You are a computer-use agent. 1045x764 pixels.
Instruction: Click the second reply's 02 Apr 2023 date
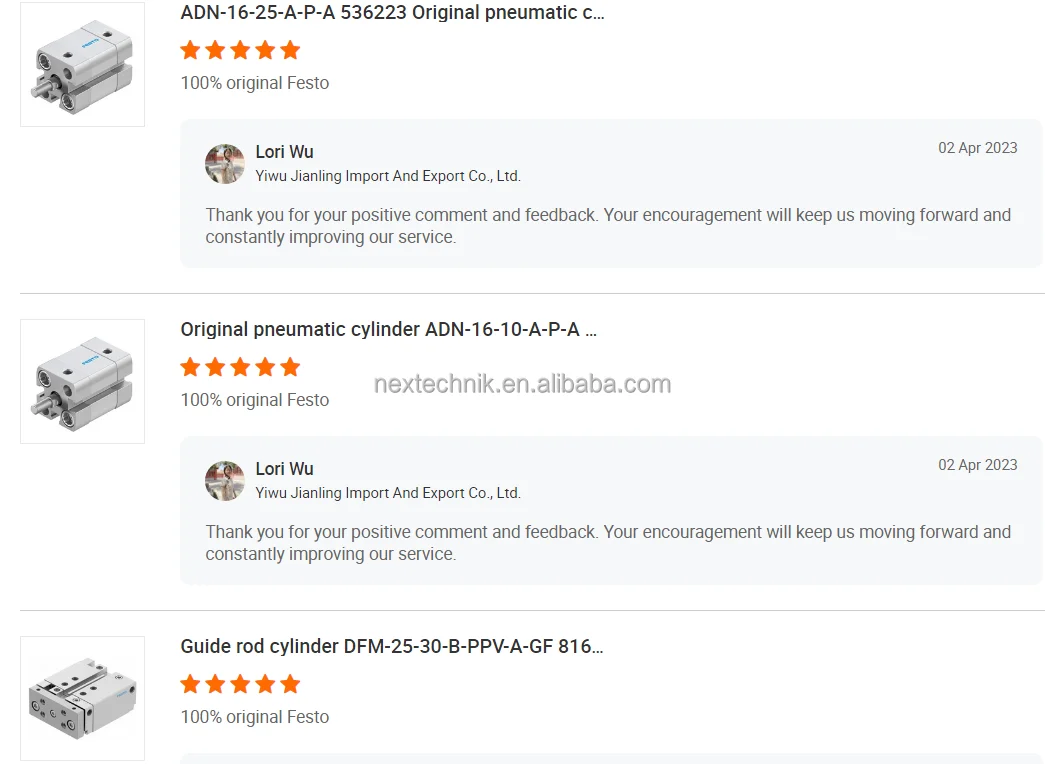pos(977,465)
